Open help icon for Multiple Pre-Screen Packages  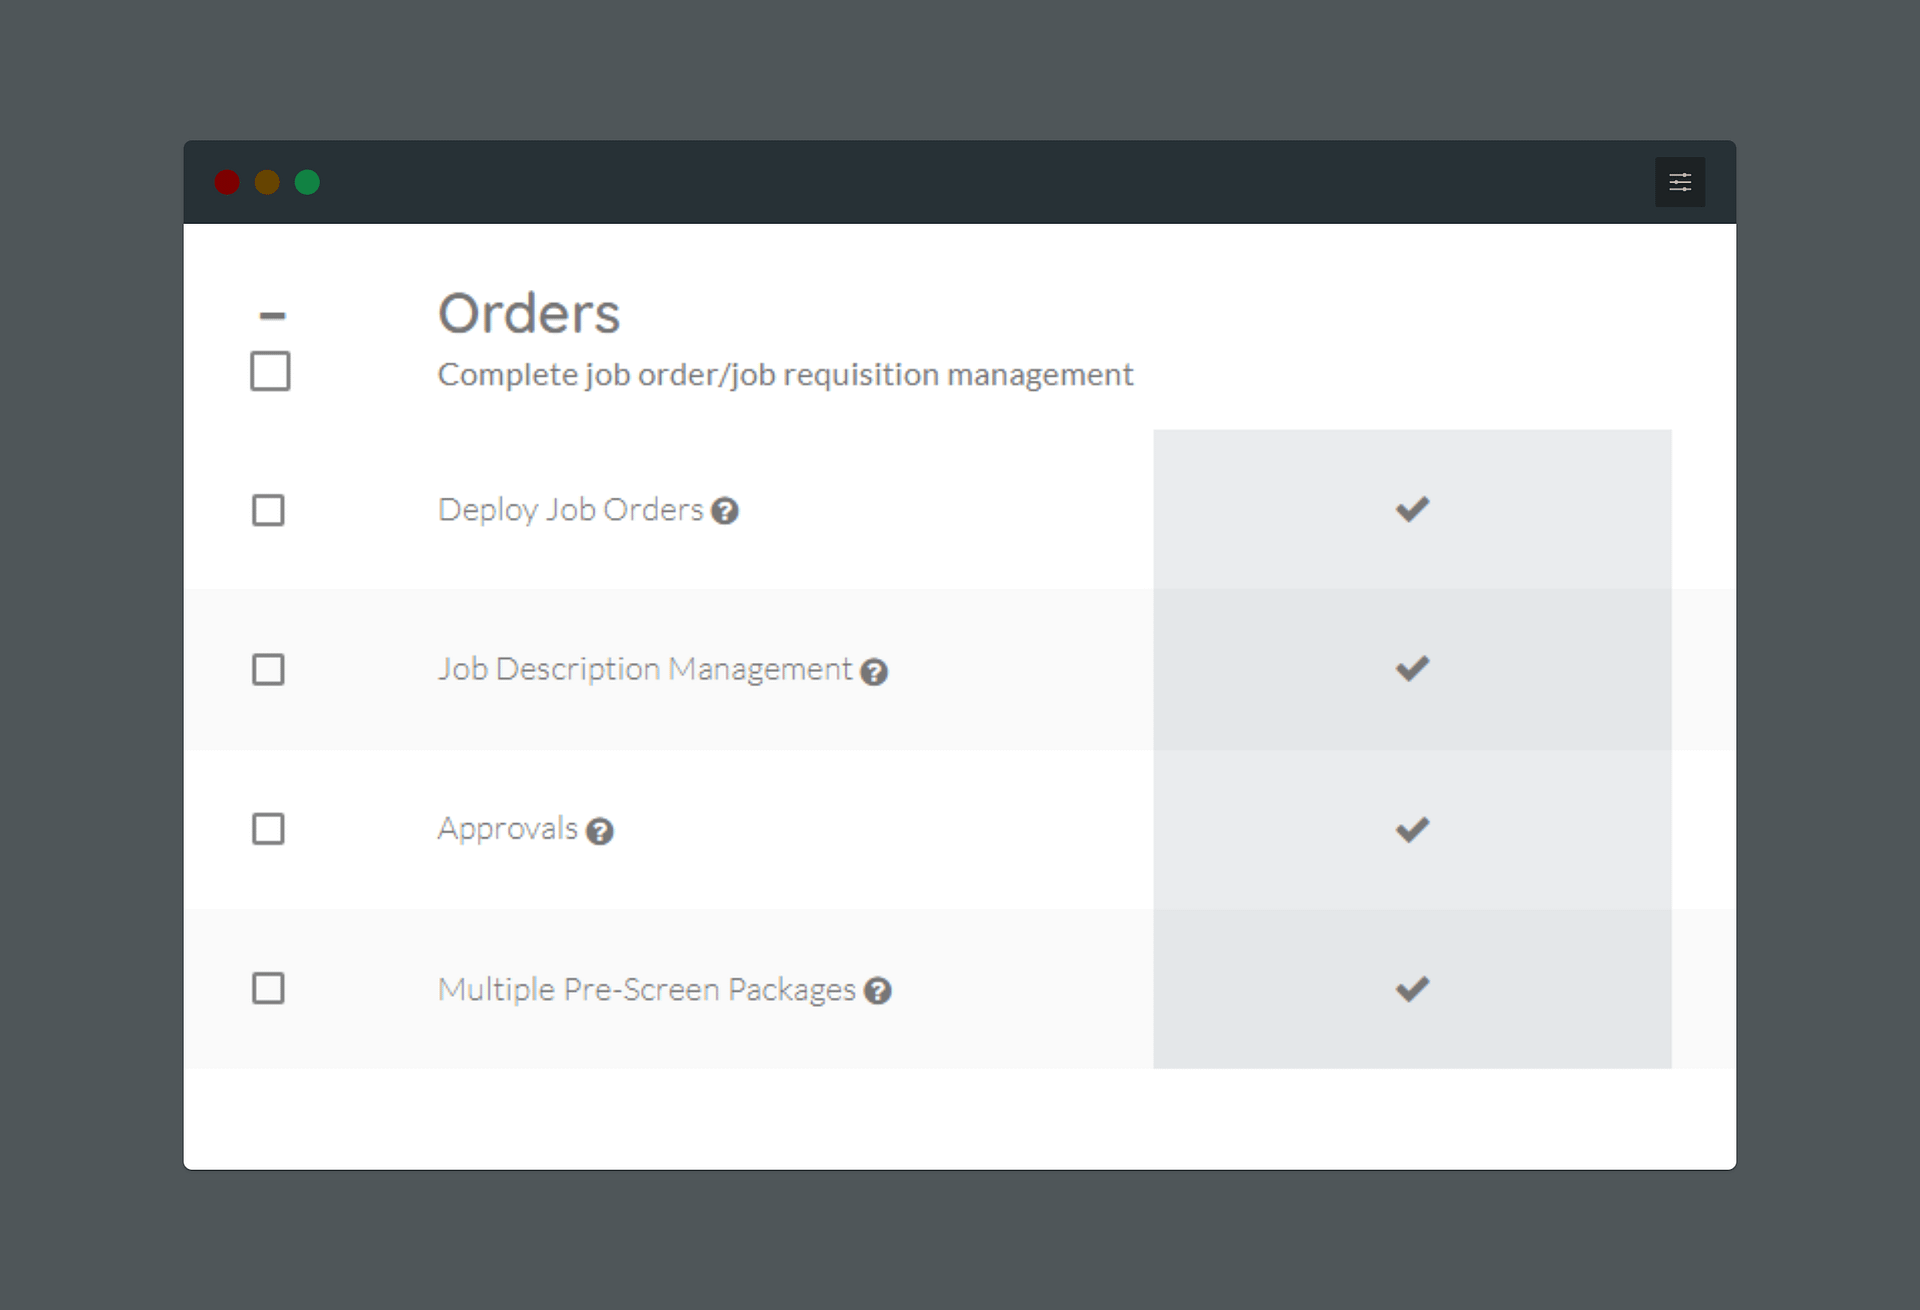click(878, 991)
